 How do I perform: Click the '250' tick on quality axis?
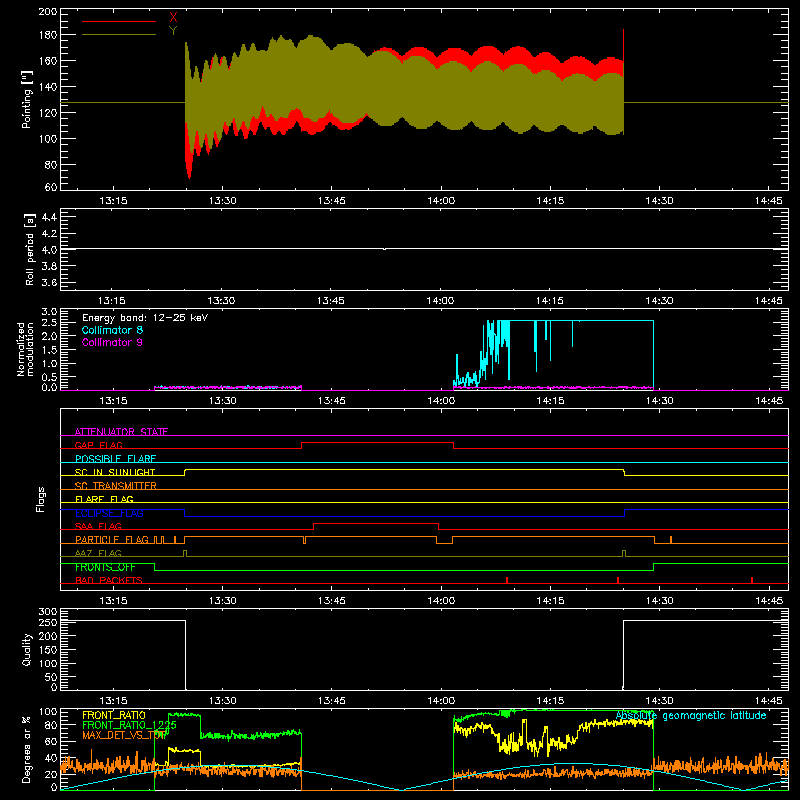tap(48, 622)
